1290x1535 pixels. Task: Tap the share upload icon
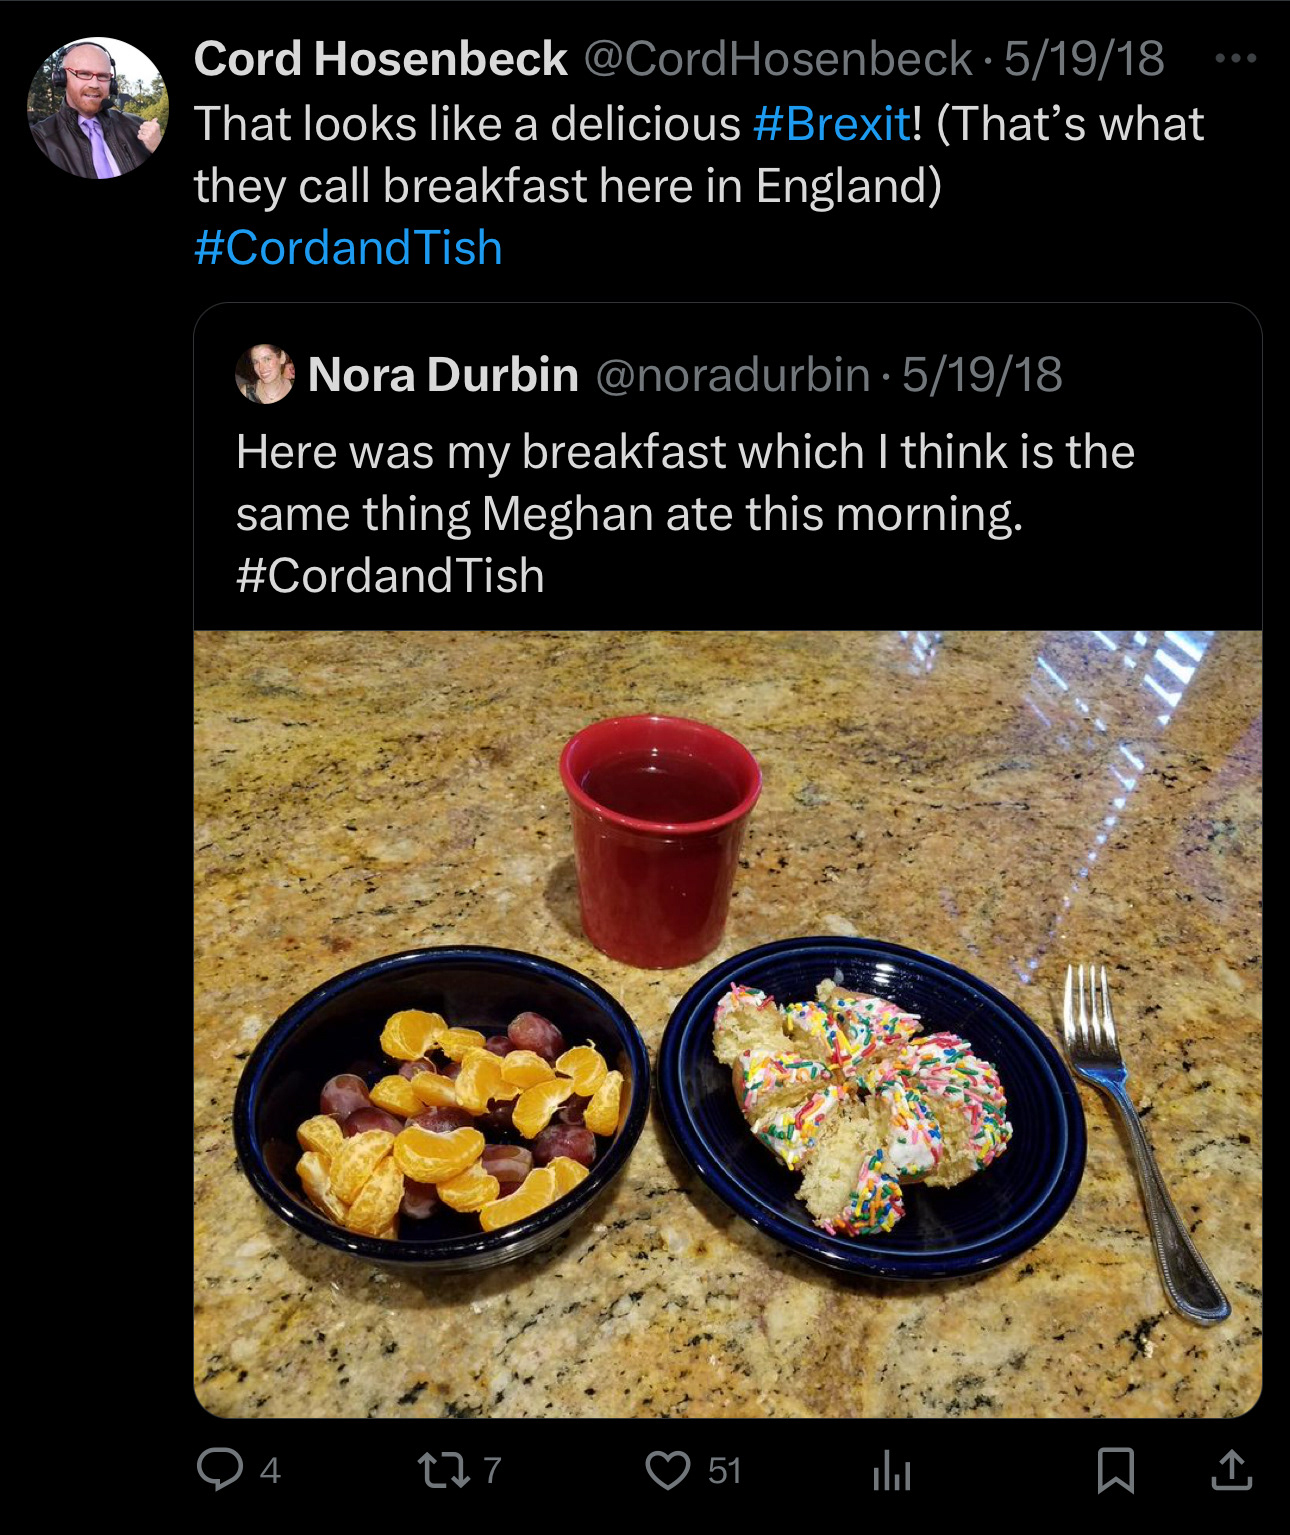(1231, 1470)
